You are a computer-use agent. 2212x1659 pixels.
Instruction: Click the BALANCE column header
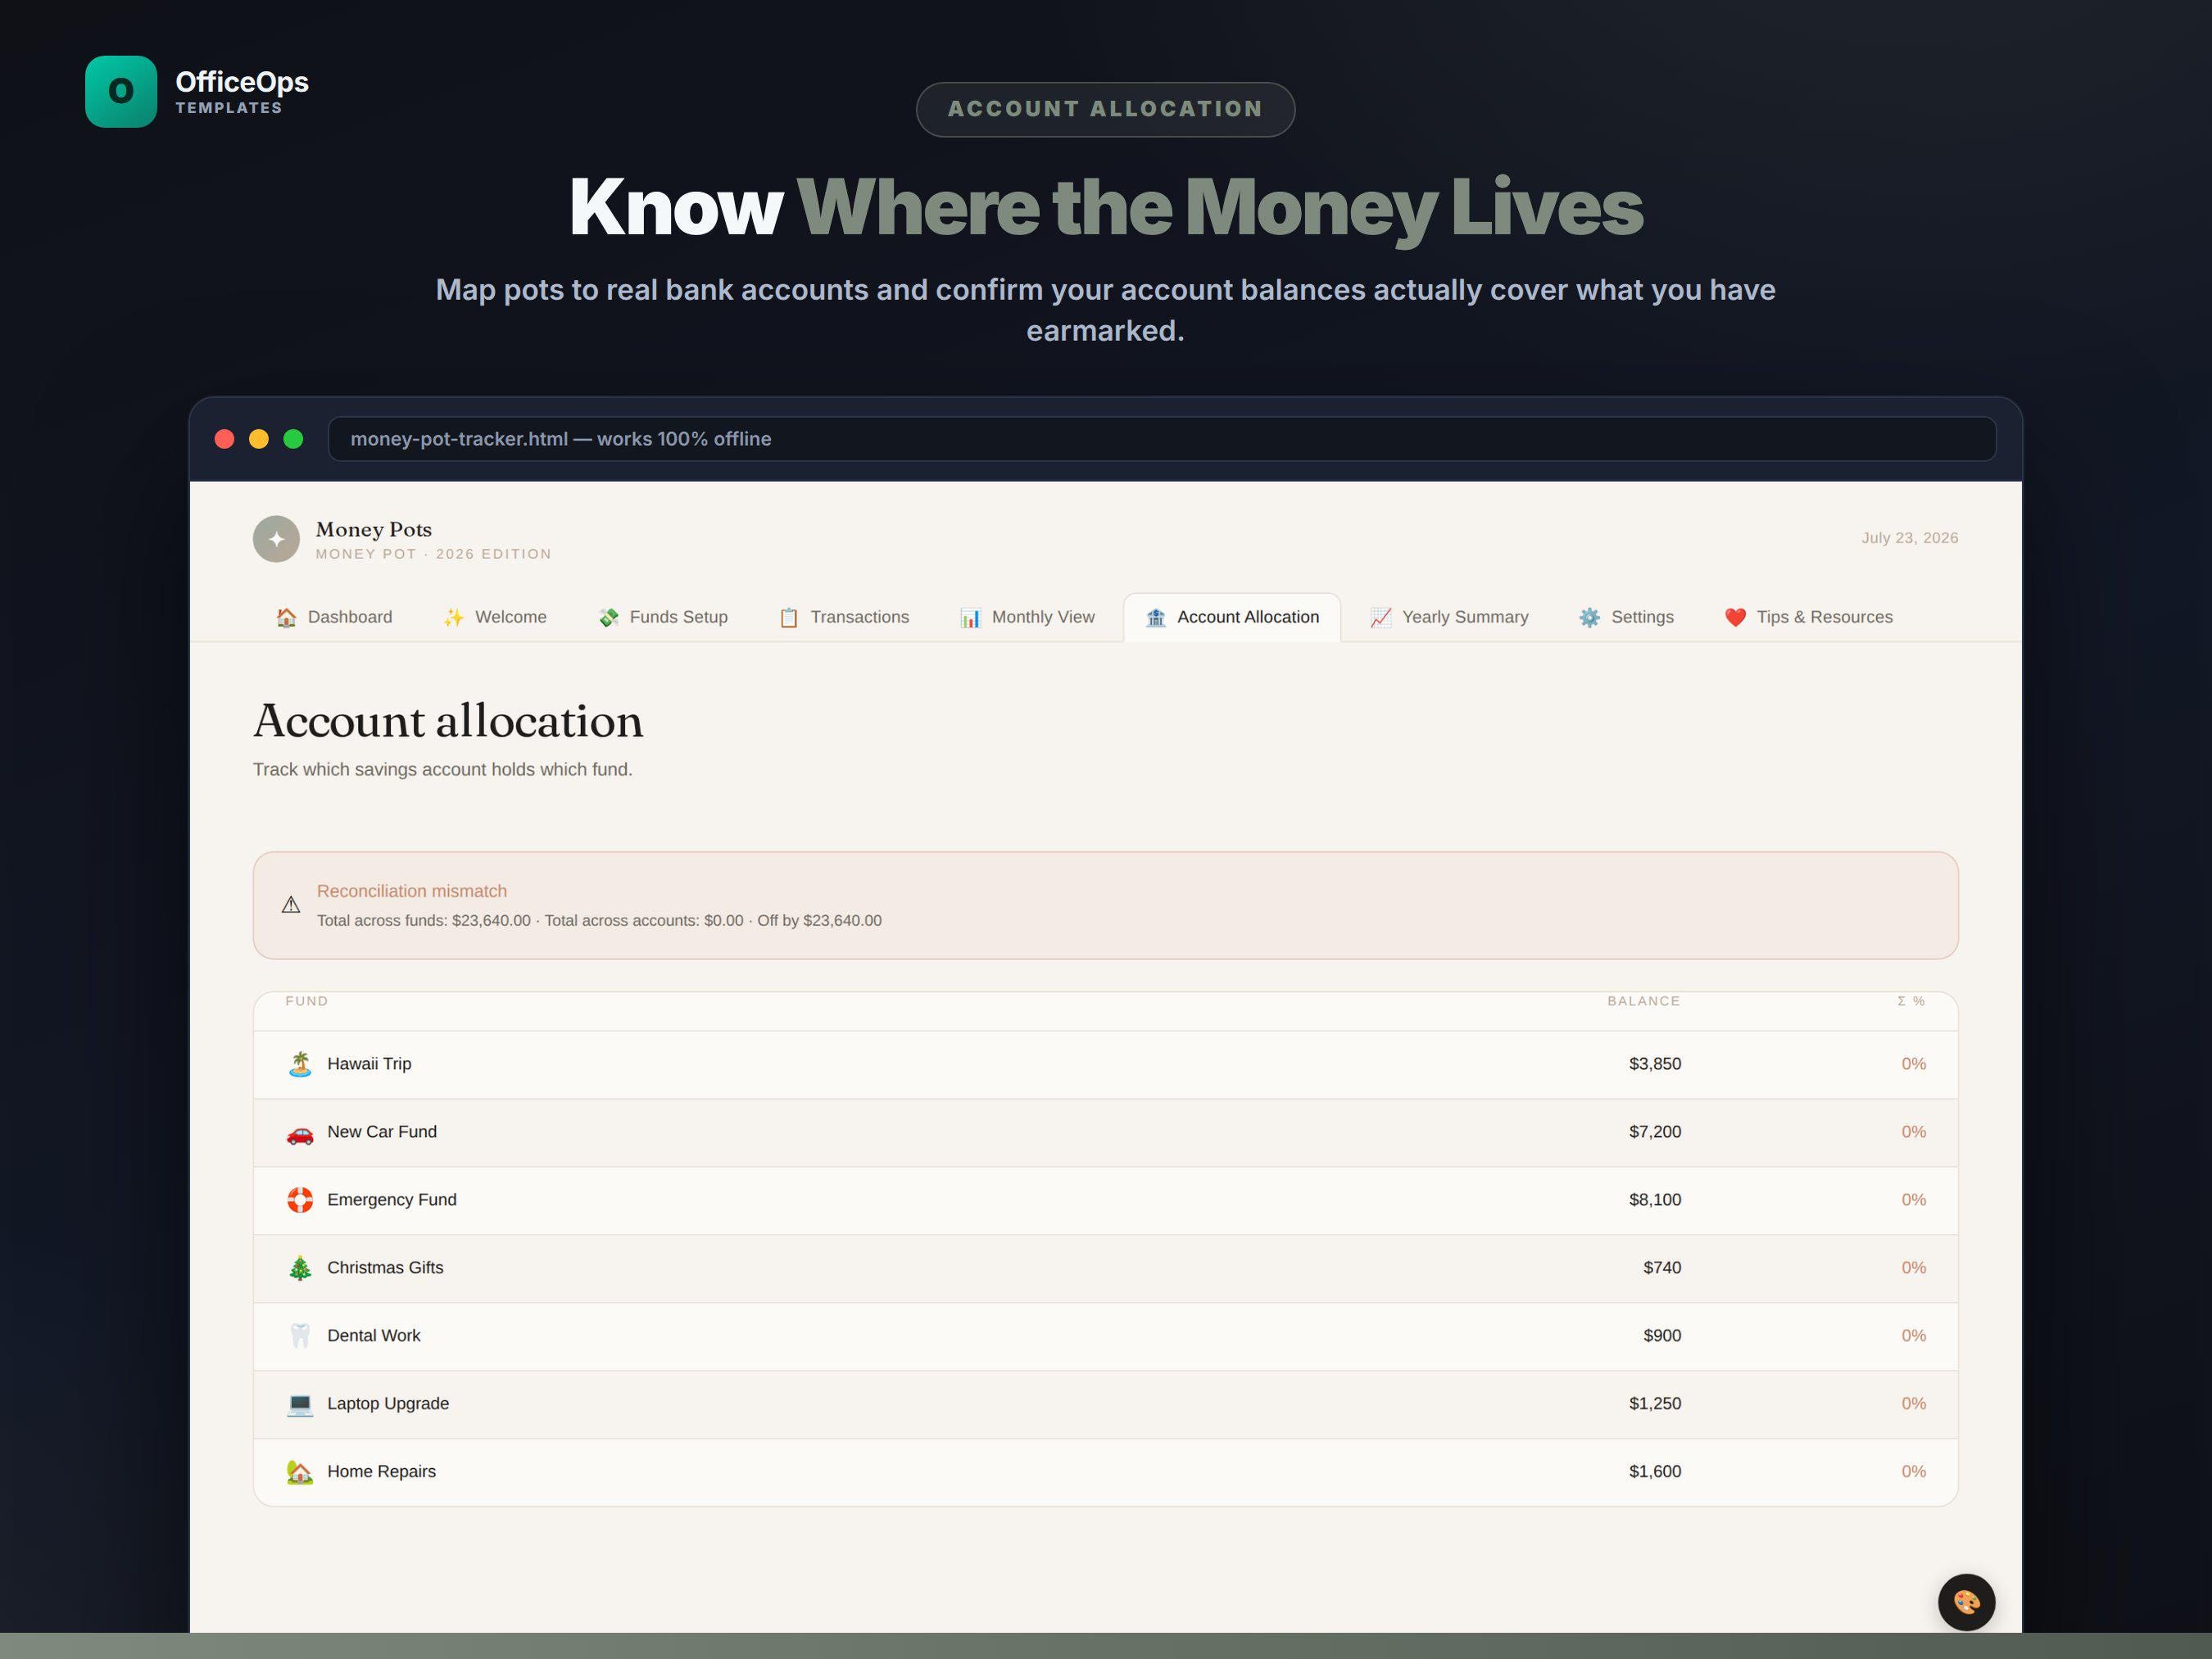[1643, 1001]
